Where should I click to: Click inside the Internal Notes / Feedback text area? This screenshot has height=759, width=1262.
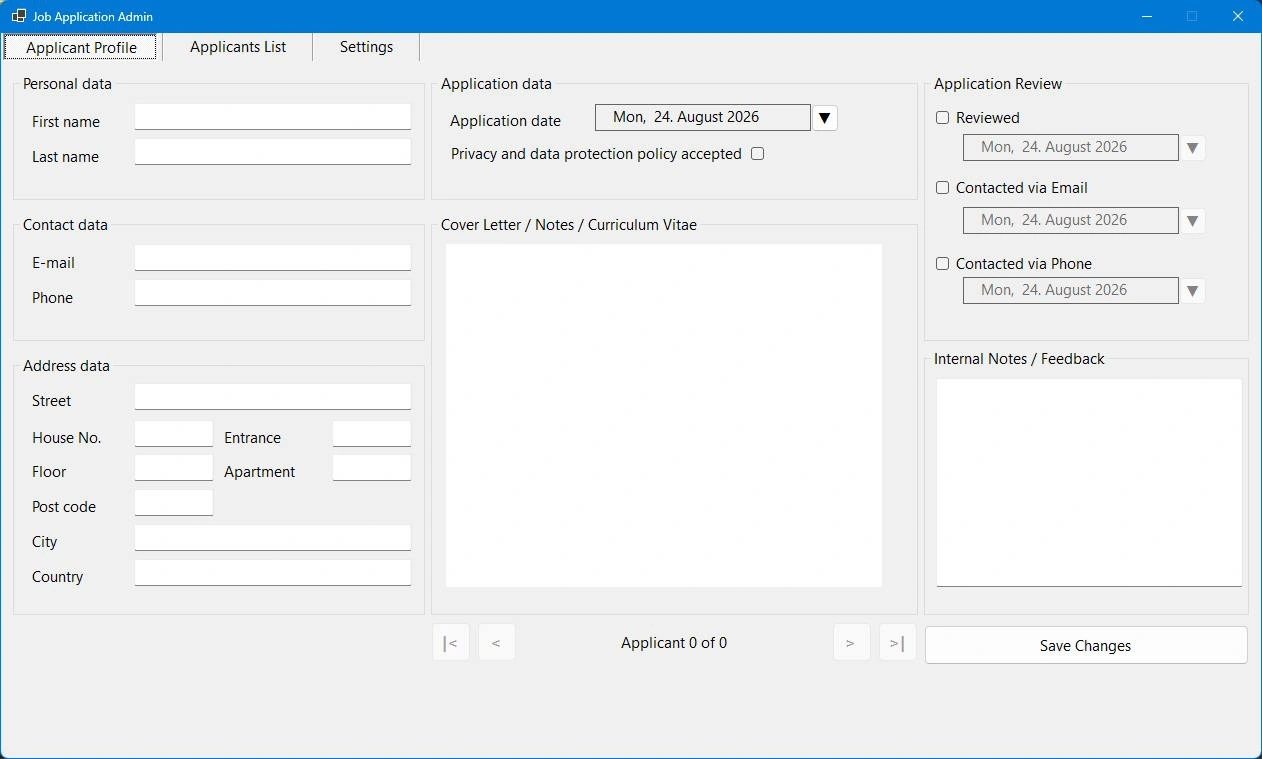1089,482
